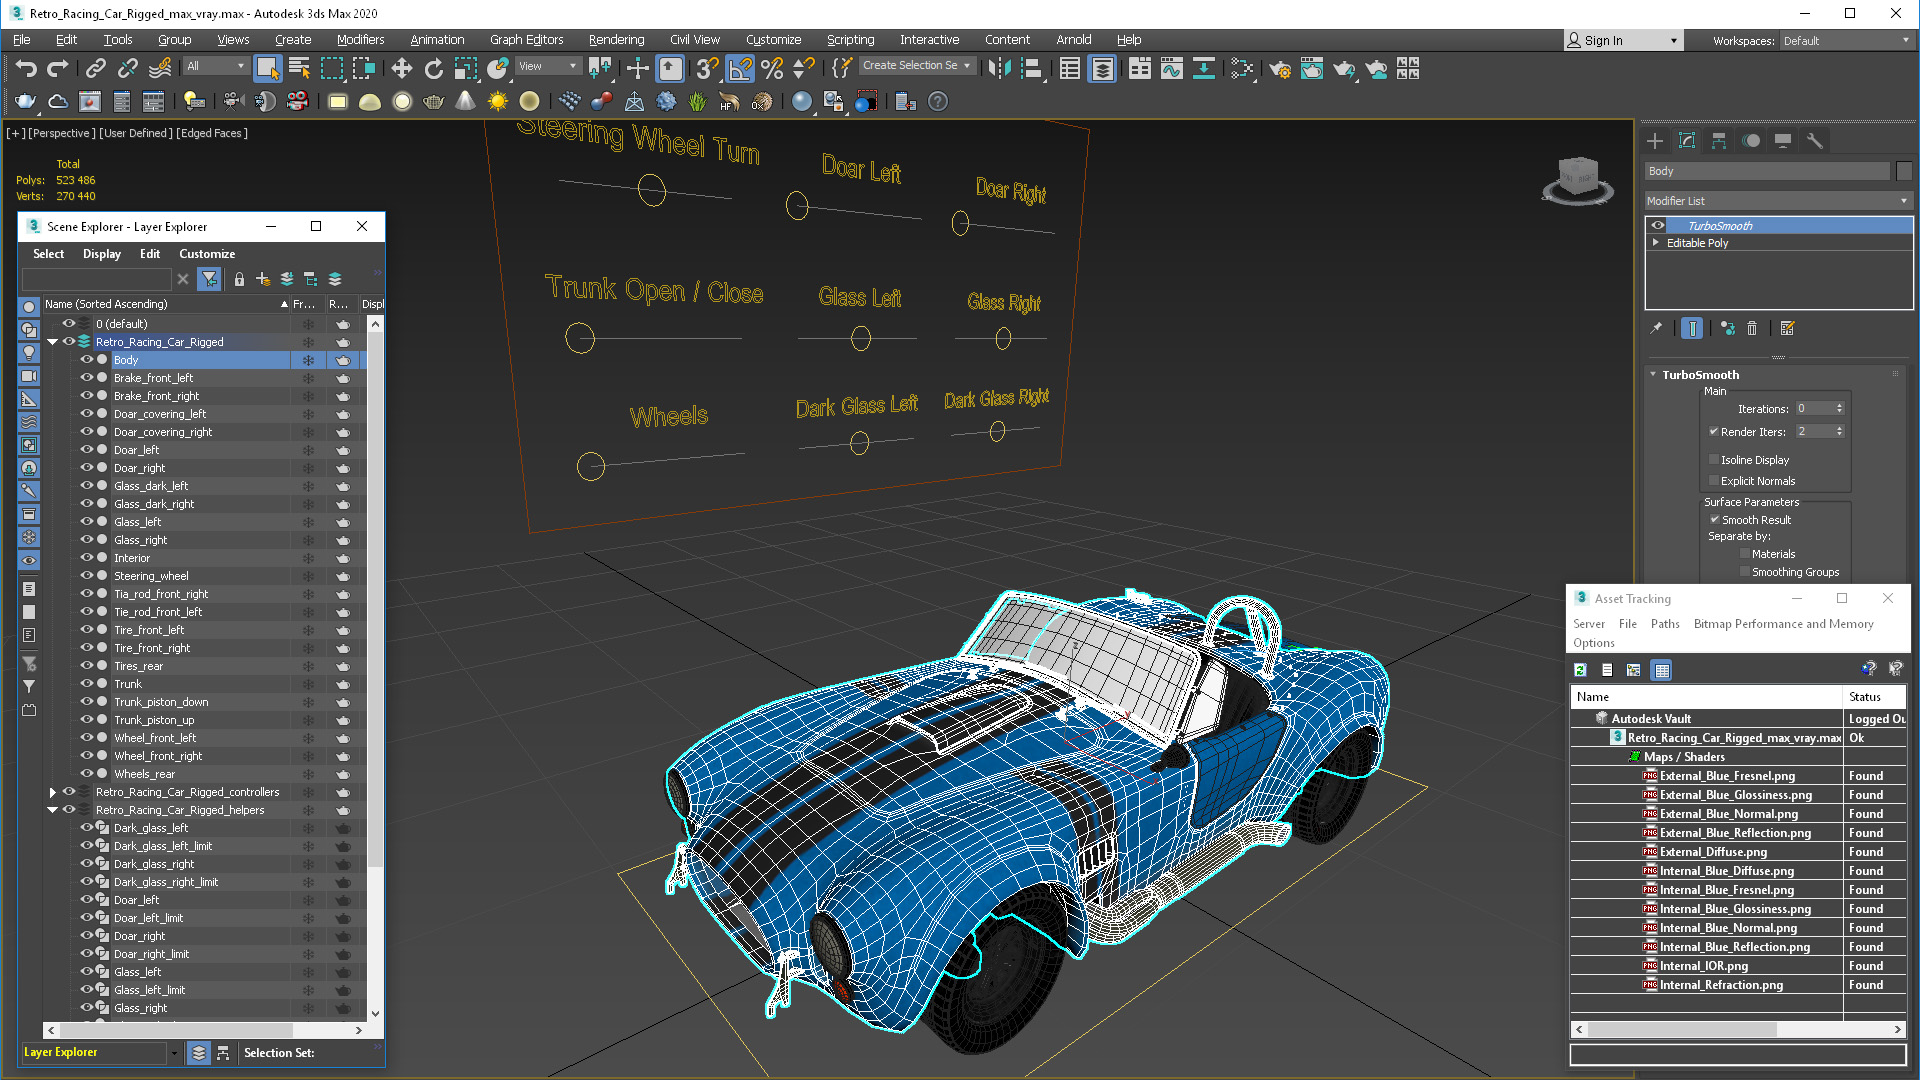Click the sun light icon in toolbar
The height and width of the screenshot is (1080, 1920).
[497, 101]
